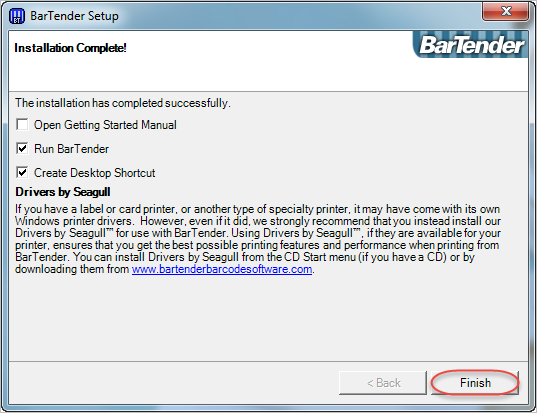Enable the Open Getting Started Manual checkbox

pos(22,125)
